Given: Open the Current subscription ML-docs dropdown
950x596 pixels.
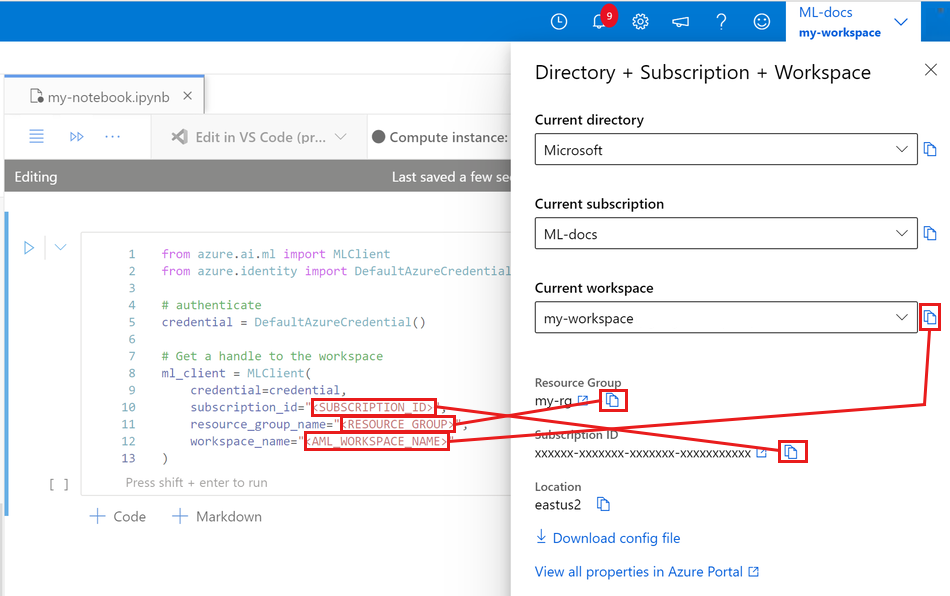Looking at the screenshot, I should coord(726,234).
